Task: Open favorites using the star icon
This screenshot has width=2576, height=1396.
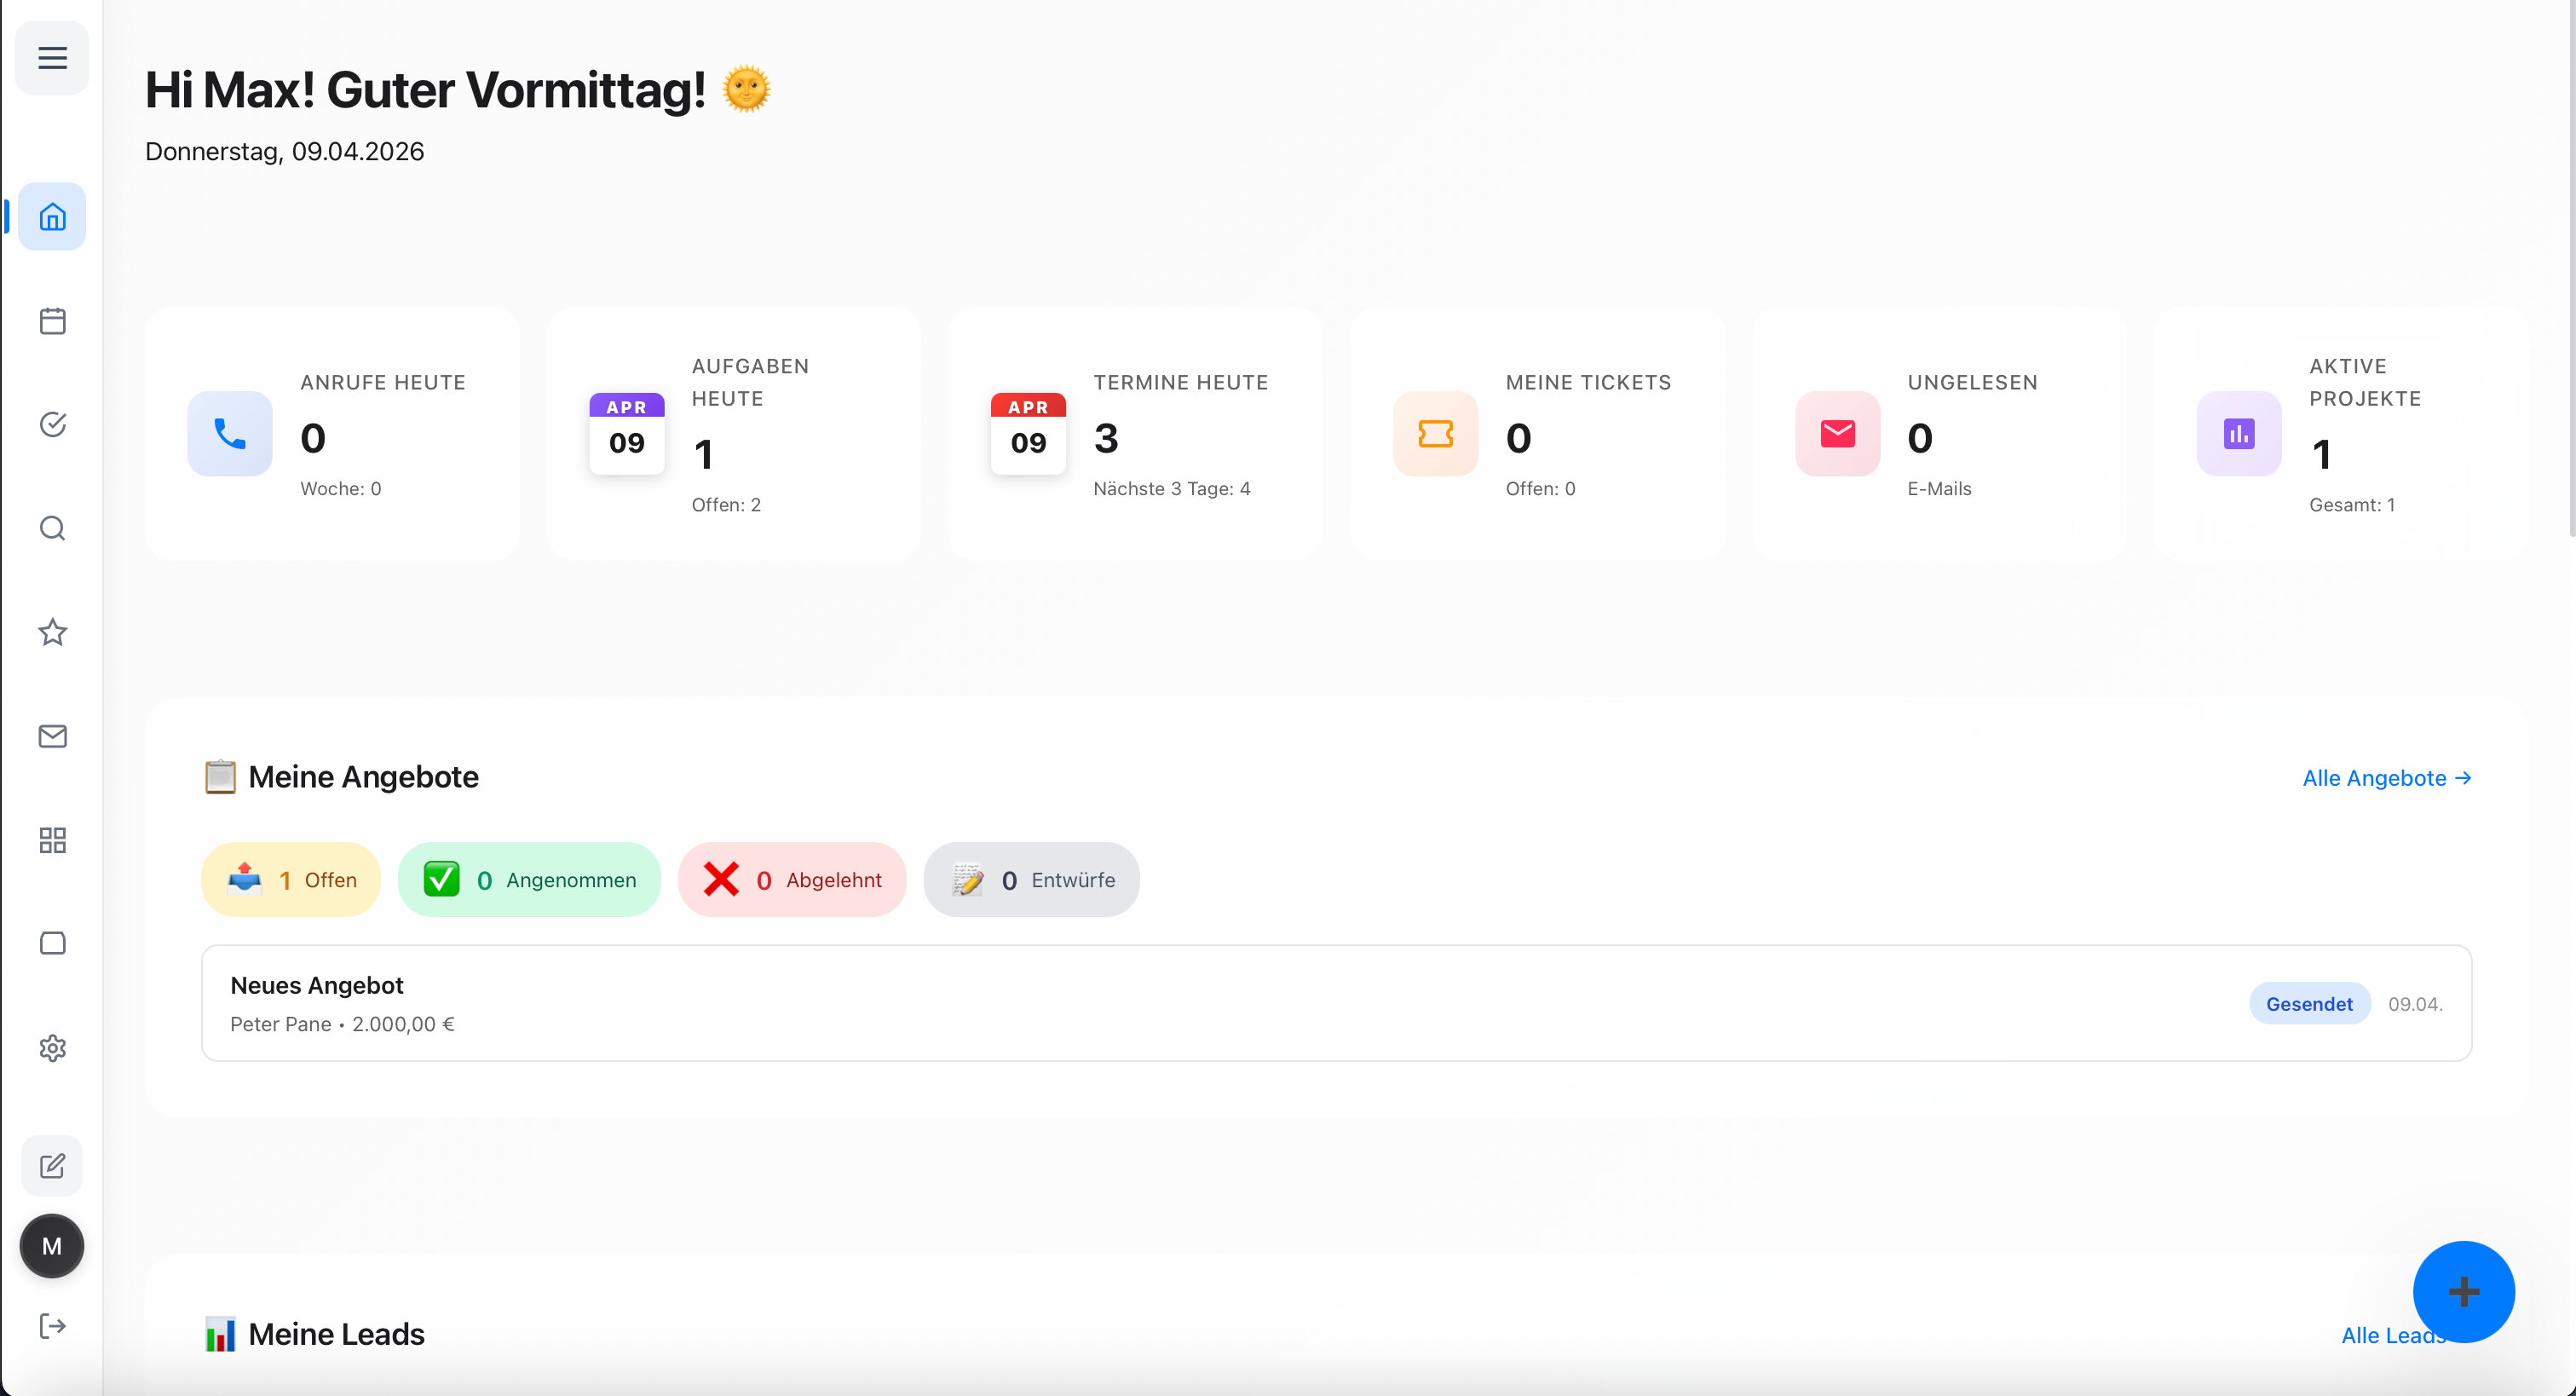Action: 52,632
